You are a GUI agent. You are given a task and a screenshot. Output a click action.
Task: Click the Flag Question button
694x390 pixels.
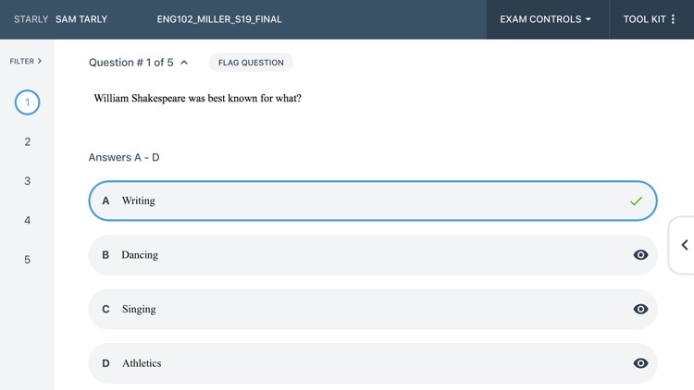click(x=251, y=62)
